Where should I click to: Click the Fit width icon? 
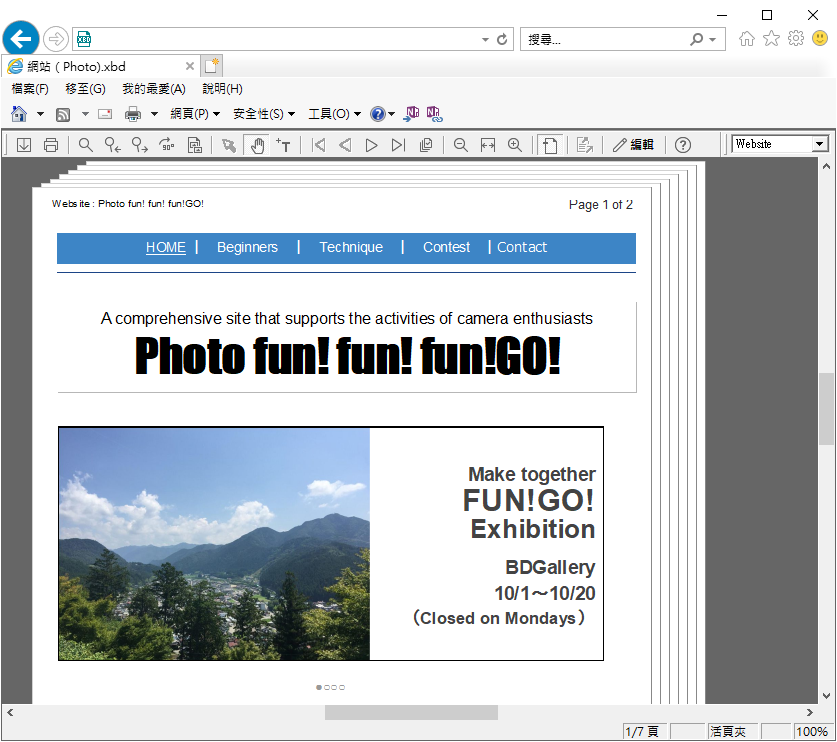488,145
